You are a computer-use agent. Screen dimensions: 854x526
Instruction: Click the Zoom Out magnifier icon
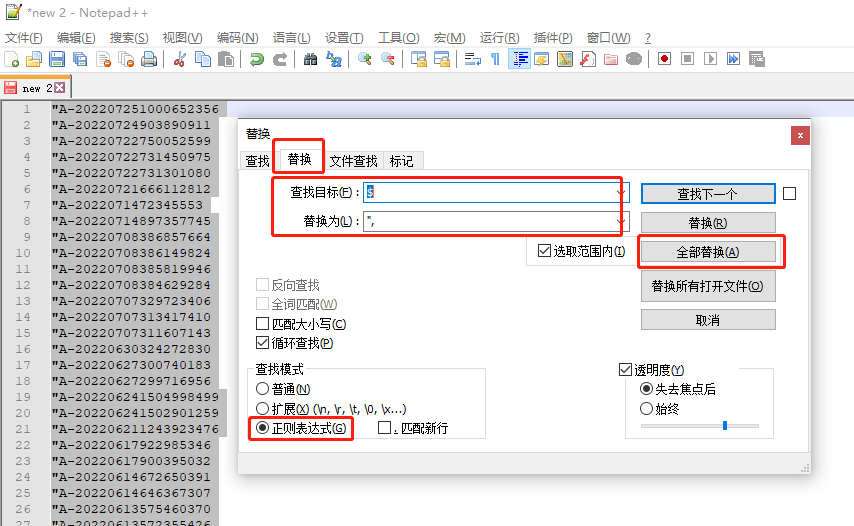click(387, 59)
